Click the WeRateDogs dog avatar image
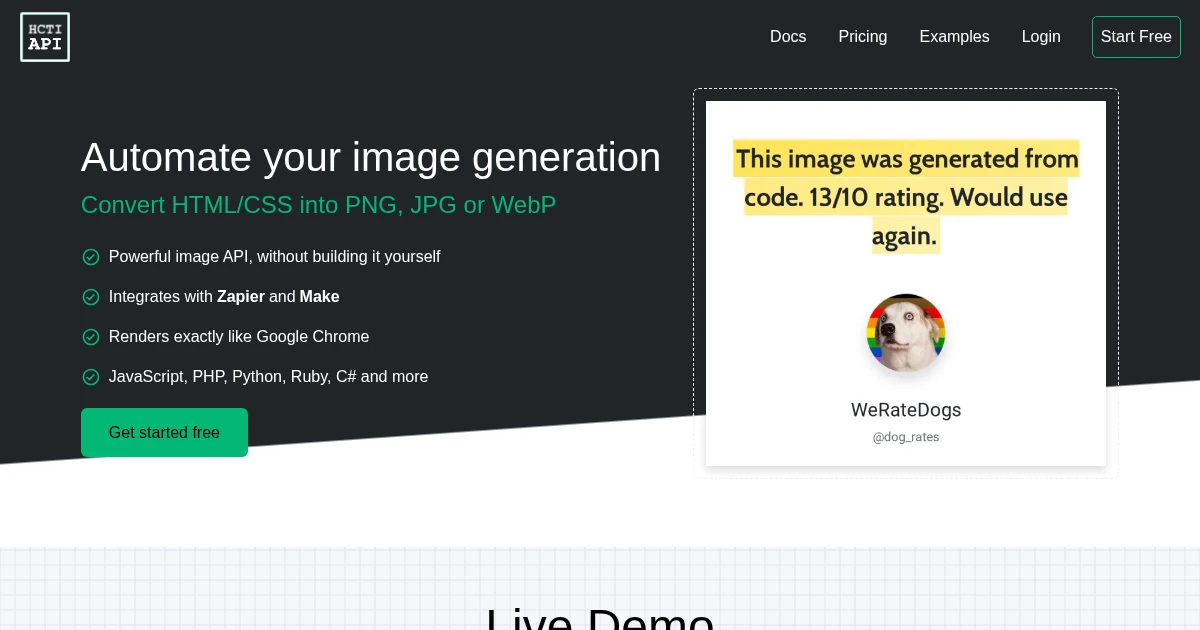Screen dimensions: 1200x630 tap(906, 333)
